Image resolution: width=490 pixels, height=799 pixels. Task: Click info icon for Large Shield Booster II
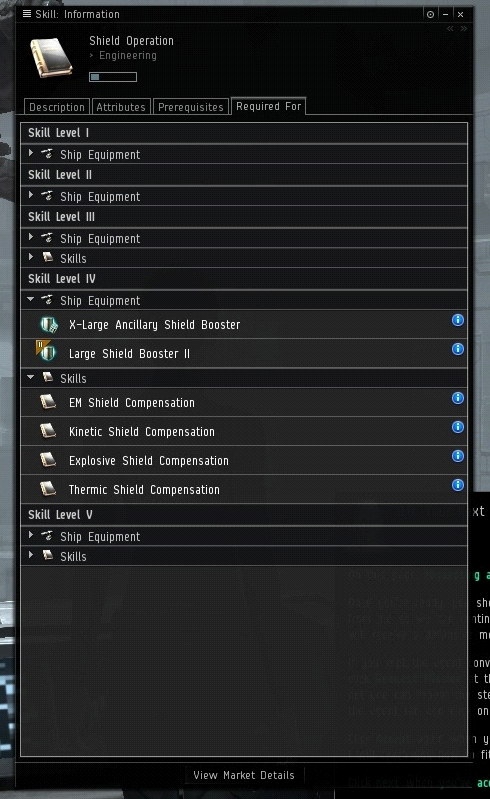(x=457, y=349)
